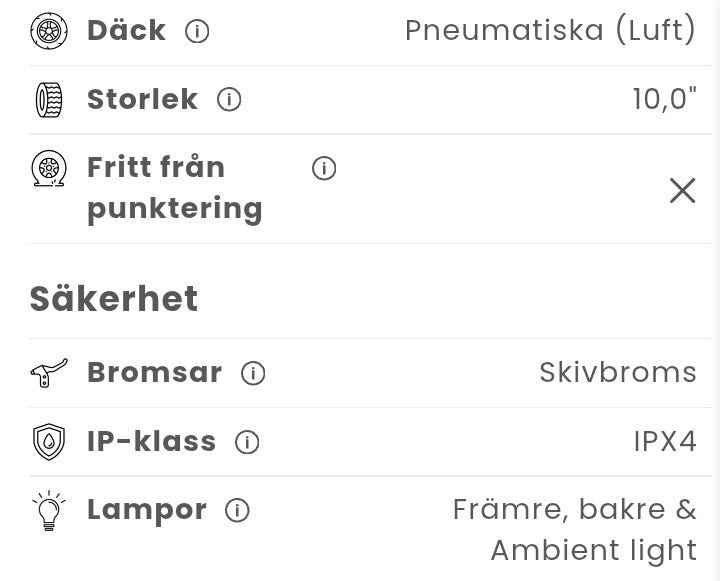Click the tire tread icon beside Storlek
This screenshot has height=581, width=720.
click(48, 100)
